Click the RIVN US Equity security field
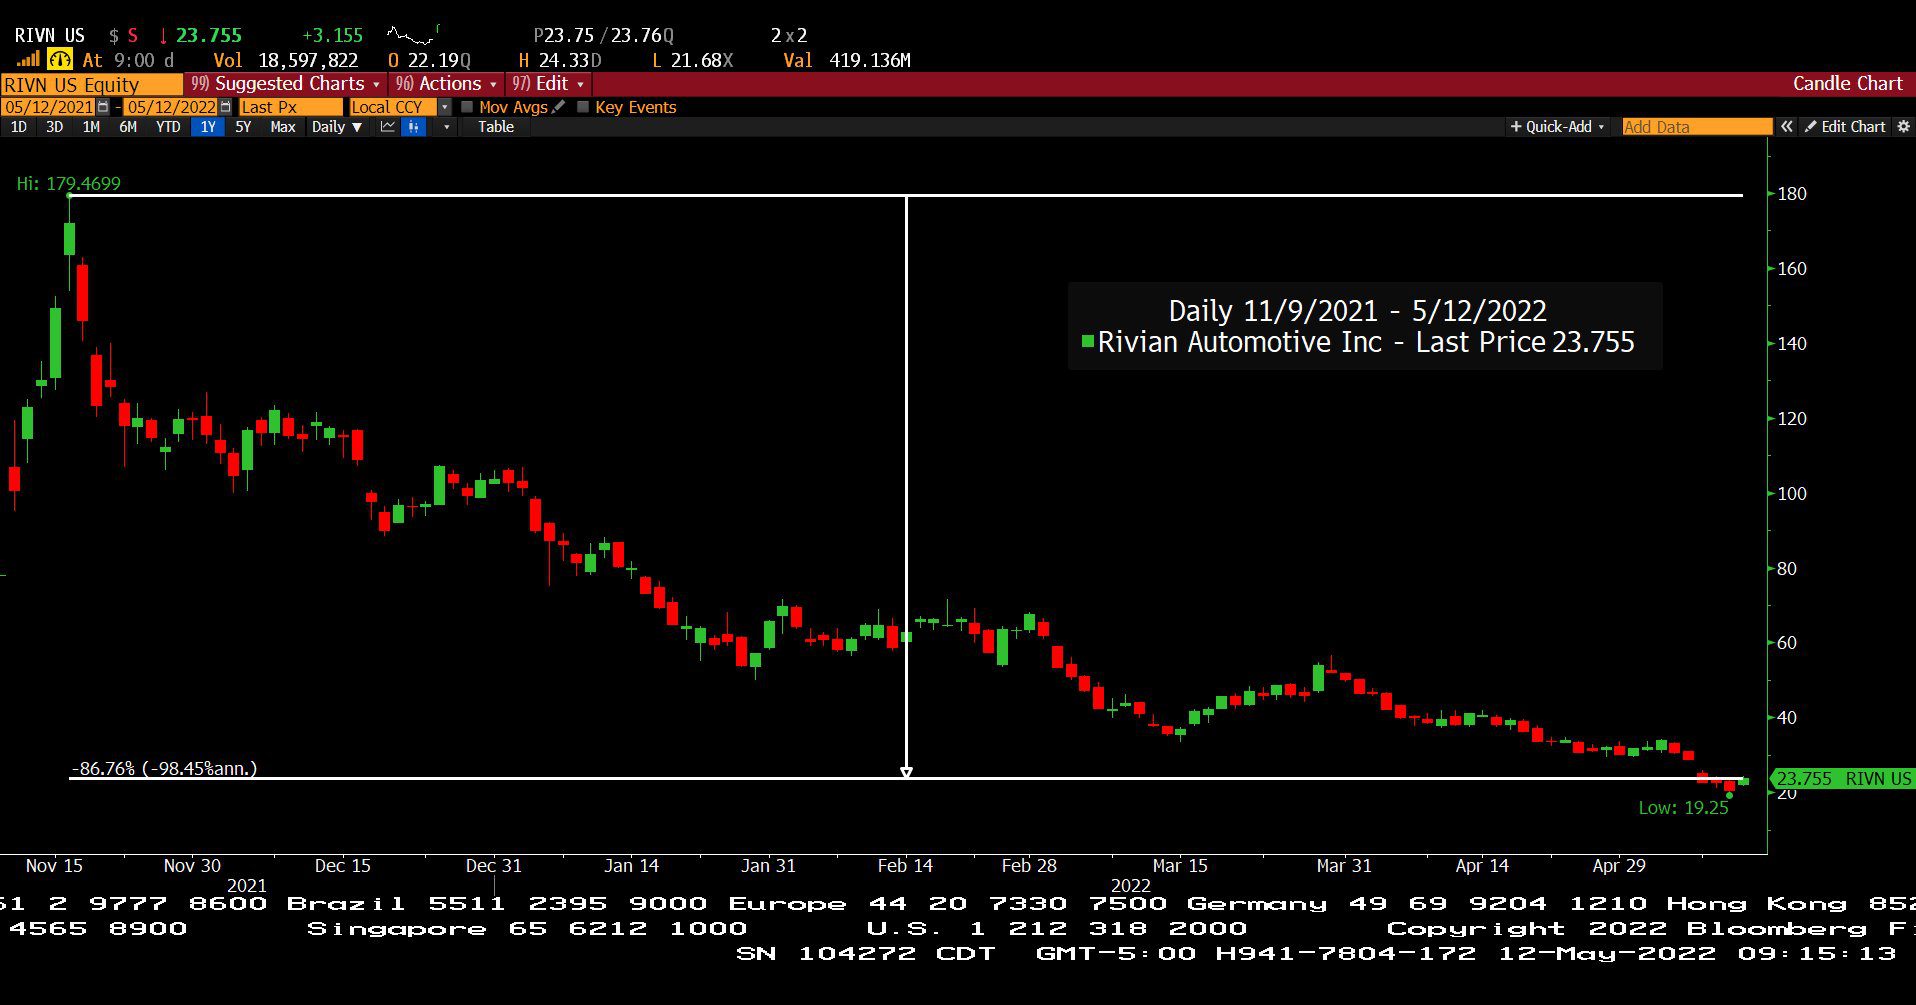Screen dimensions: 1916x1005 pyautogui.click(x=92, y=84)
